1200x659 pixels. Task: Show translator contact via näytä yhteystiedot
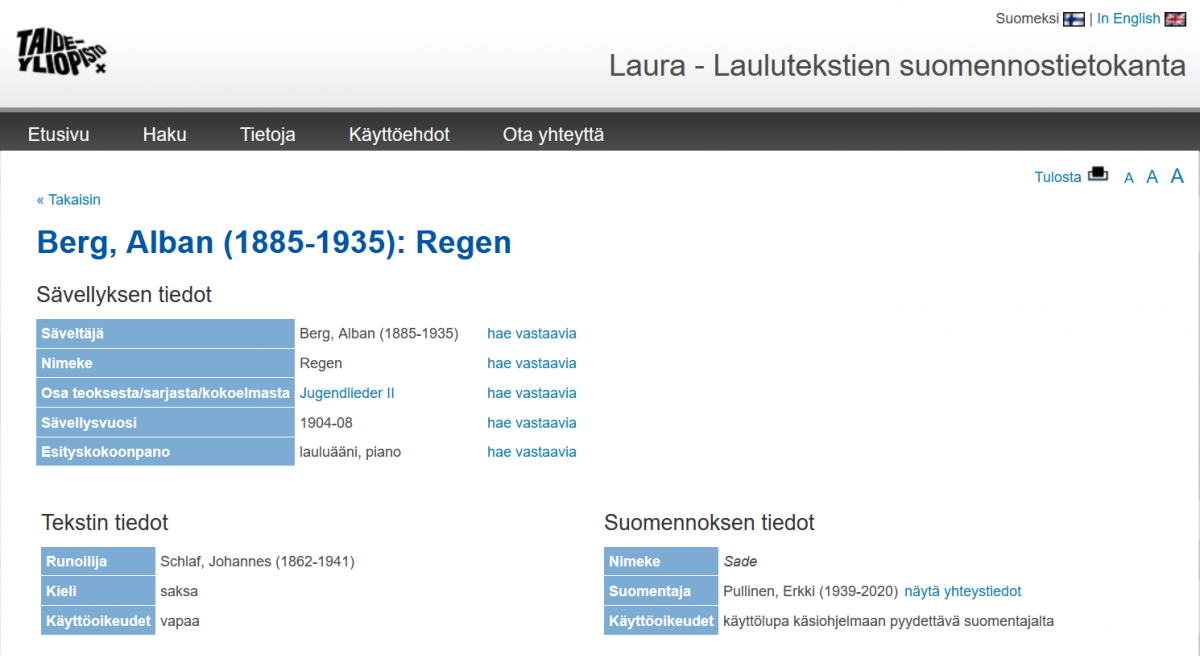tap(962, 591)
